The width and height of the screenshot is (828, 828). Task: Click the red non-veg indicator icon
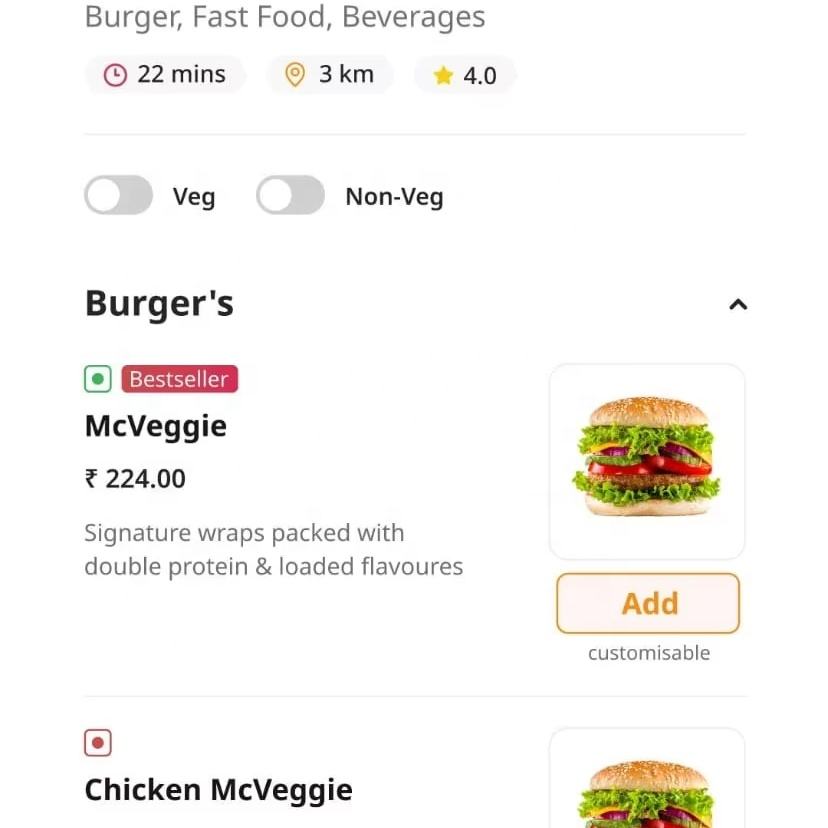point(98,743)
